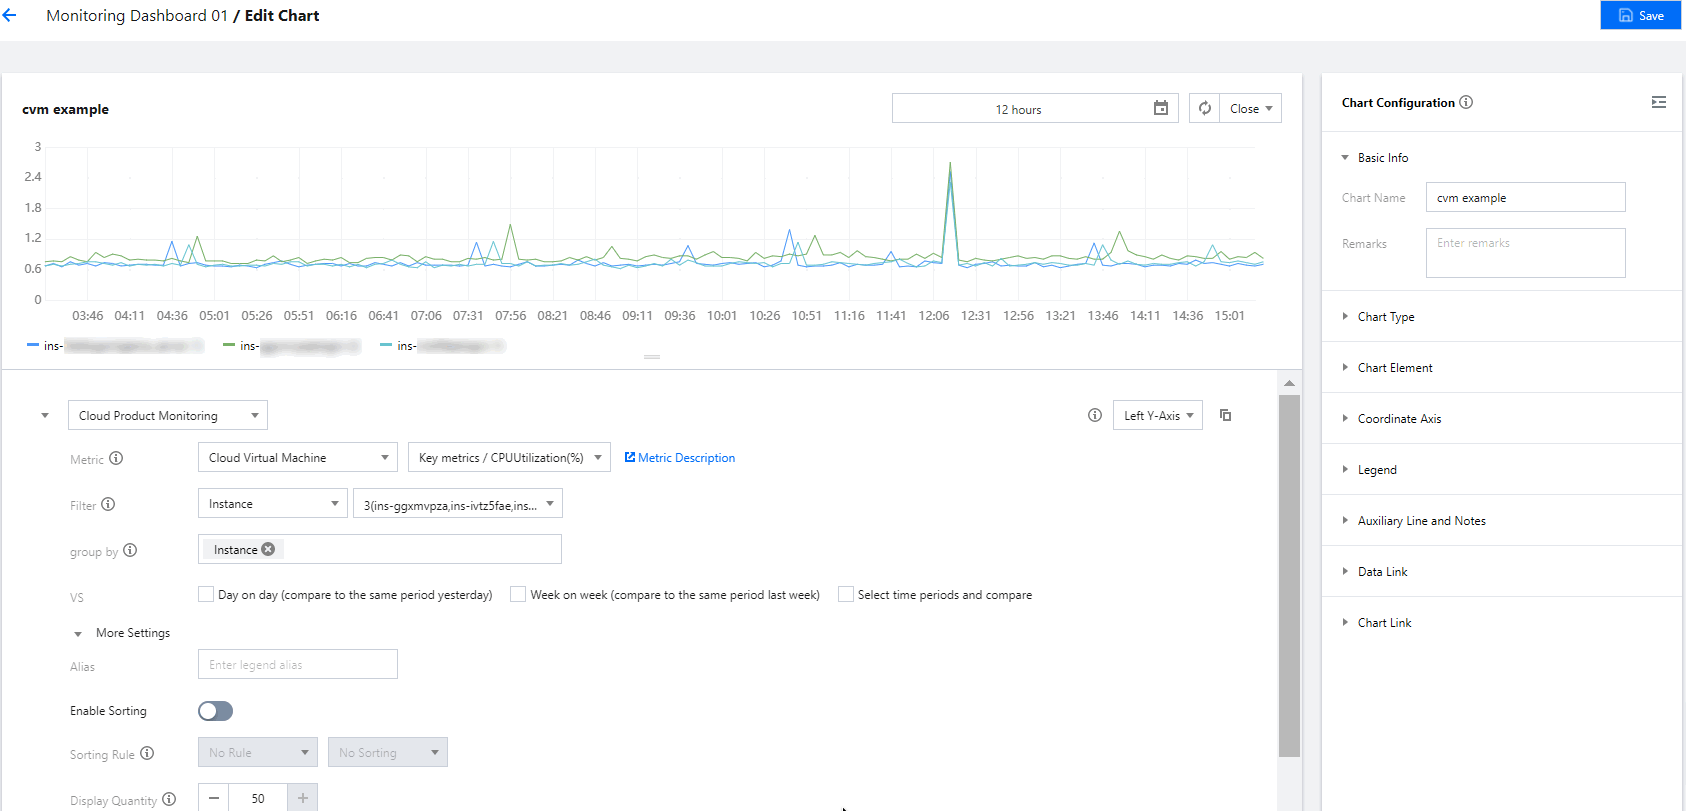
Task: Open the selected instances dropdown
Action: (458, 503)
